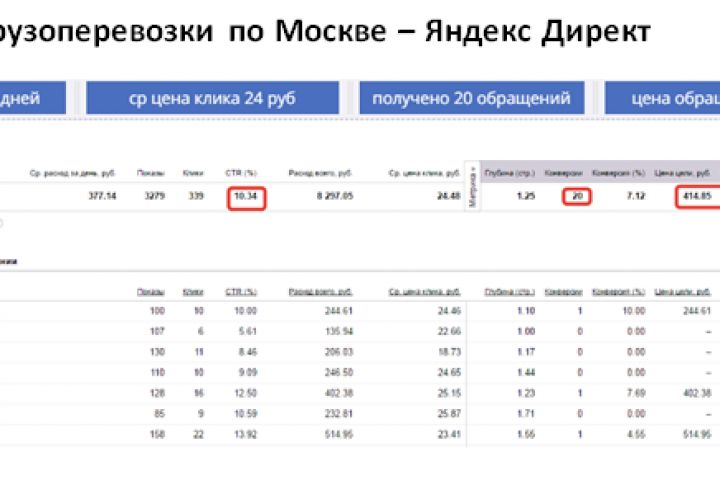This screenshot has width=720, height=480.
Task: Click the total spend value 8 297.05
Action: tap(335, 196)
